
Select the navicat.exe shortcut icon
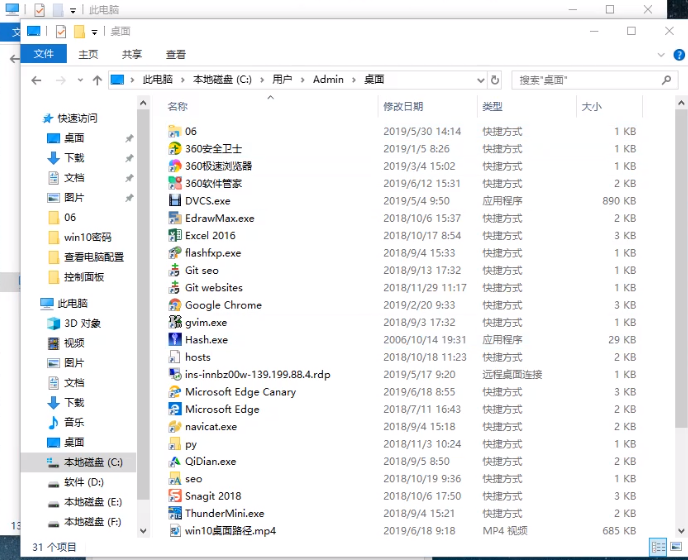coord(175,427)
